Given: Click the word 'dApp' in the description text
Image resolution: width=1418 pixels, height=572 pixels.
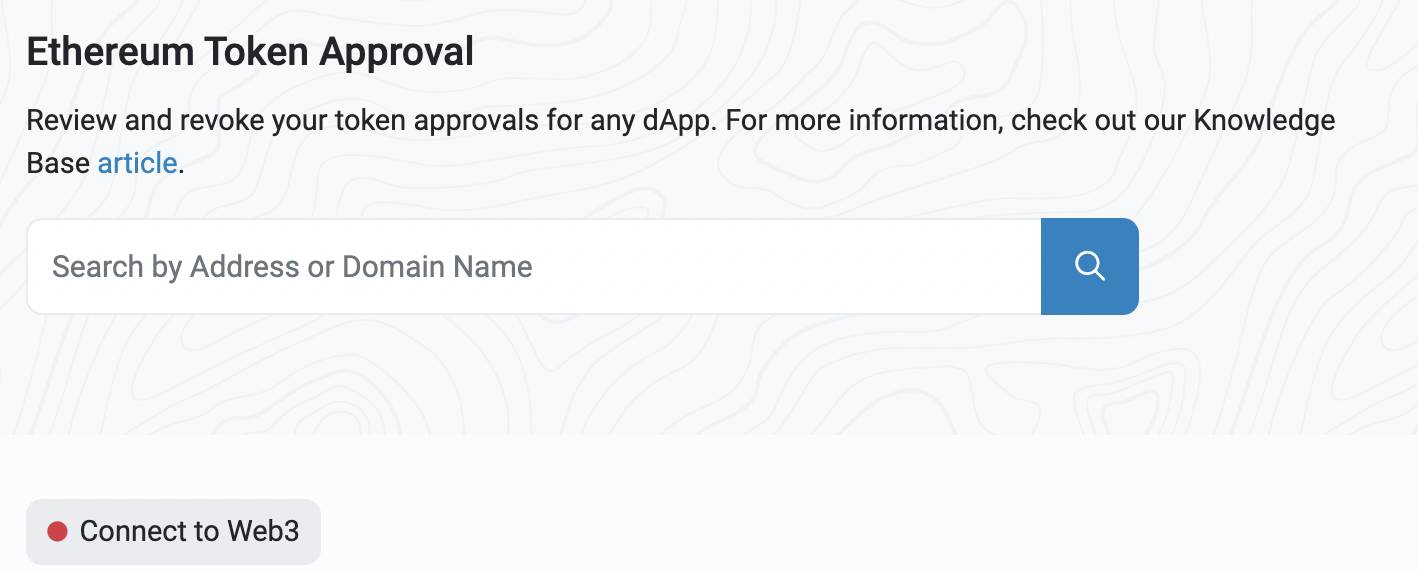Looking at the screenshot, I should point(673,122).
